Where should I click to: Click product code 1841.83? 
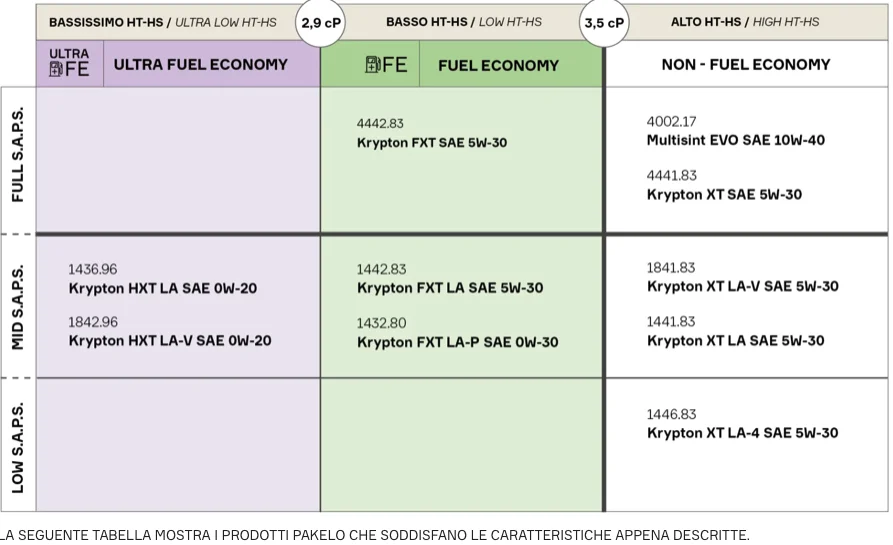671,268
